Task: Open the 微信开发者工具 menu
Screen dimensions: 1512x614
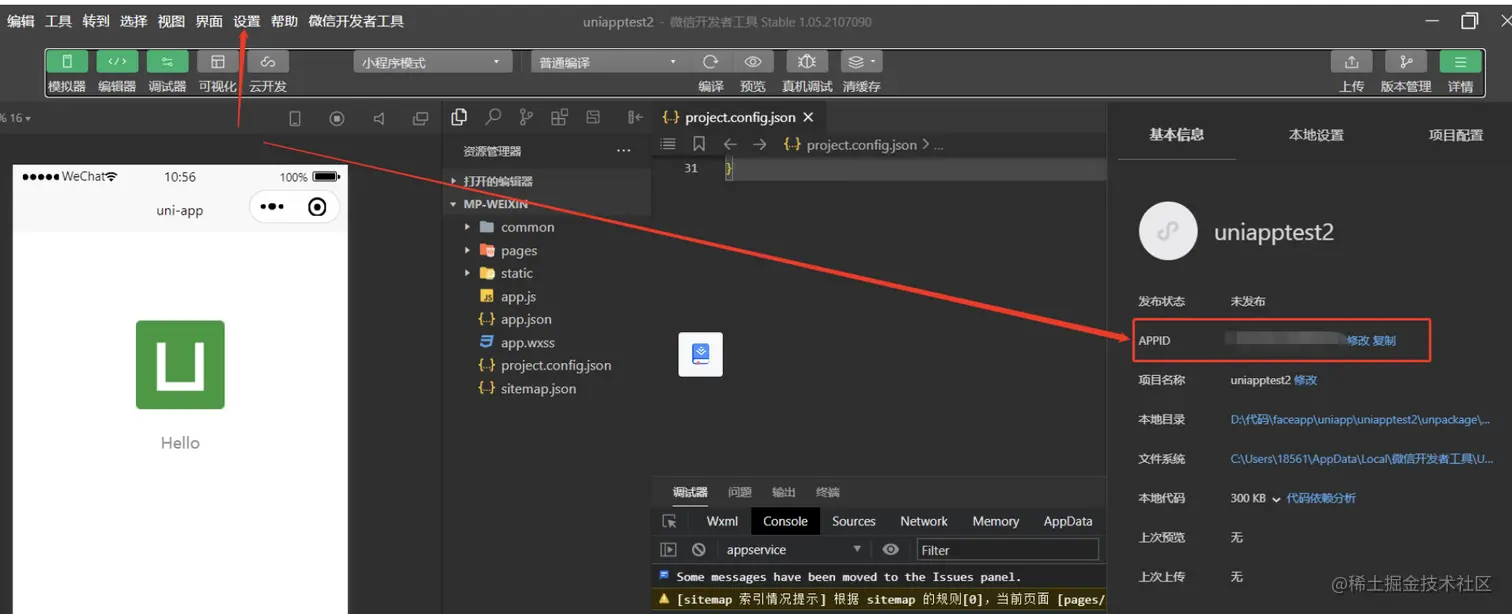Action: pyautogui.click(x=356, y=21)
